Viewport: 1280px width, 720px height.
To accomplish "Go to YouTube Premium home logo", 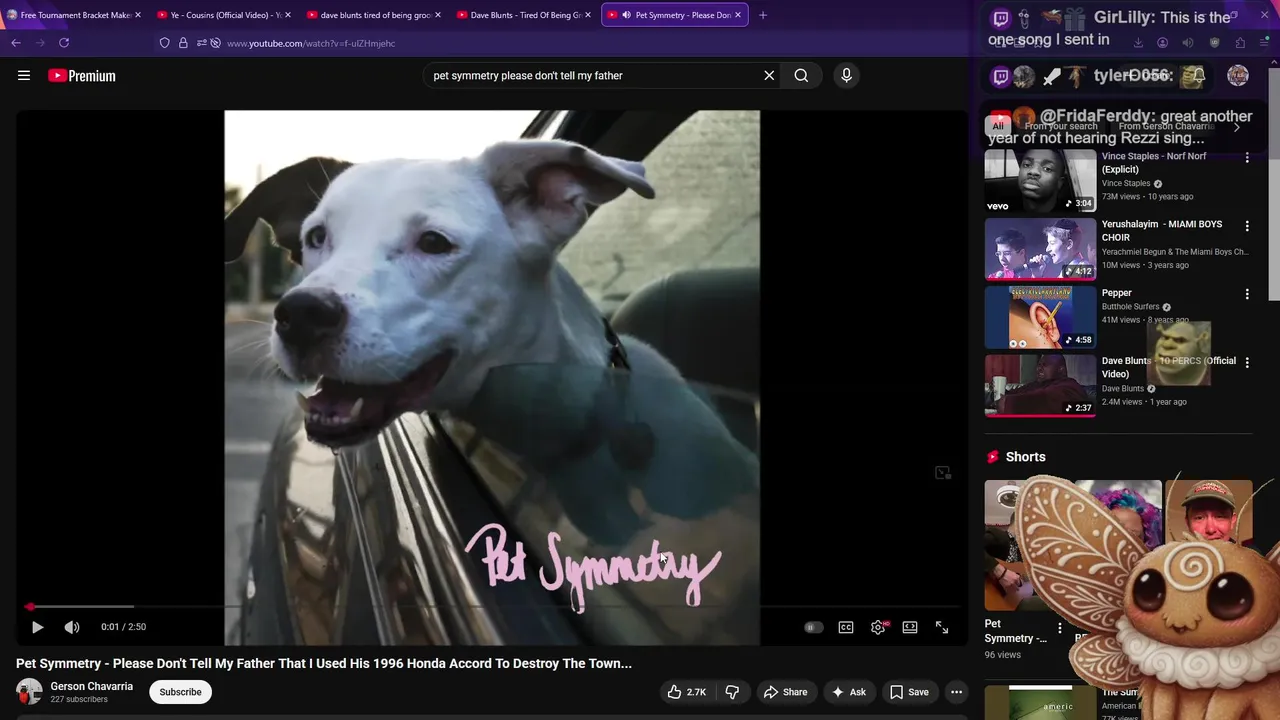I will point(82,75).
